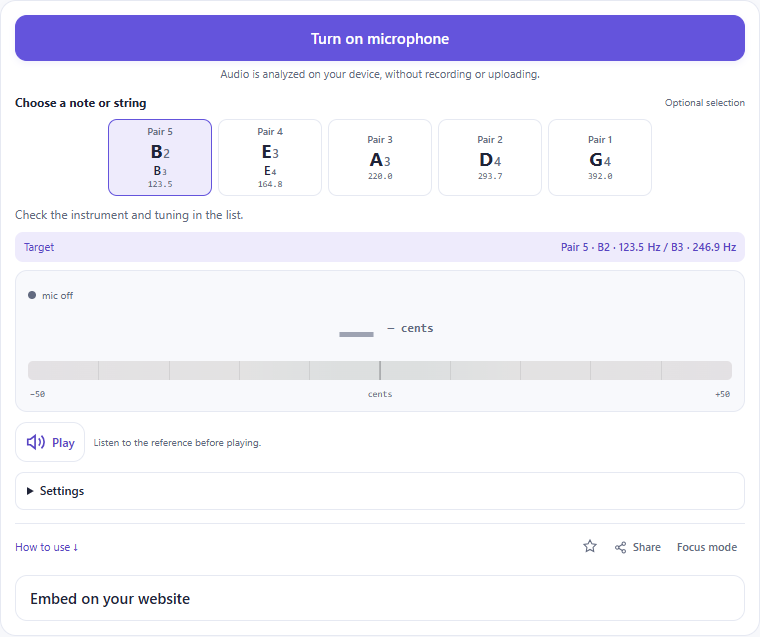The height and width of the screenshot is (637, 760).
Task: Choose the Pair 3 A3 string card
Action: [380, 158]
